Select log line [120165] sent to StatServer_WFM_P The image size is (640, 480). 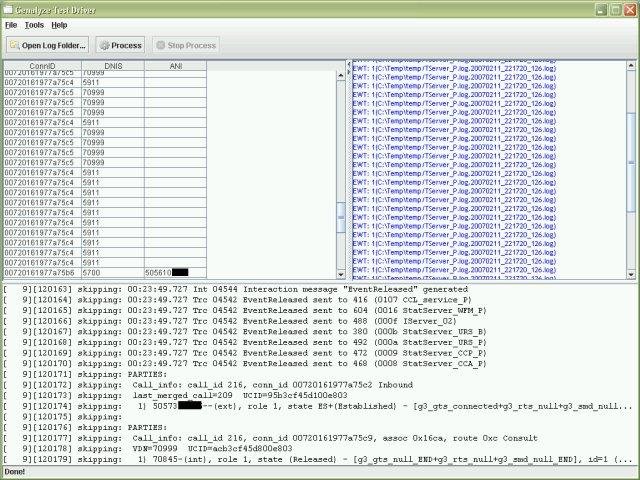(245, 311)
